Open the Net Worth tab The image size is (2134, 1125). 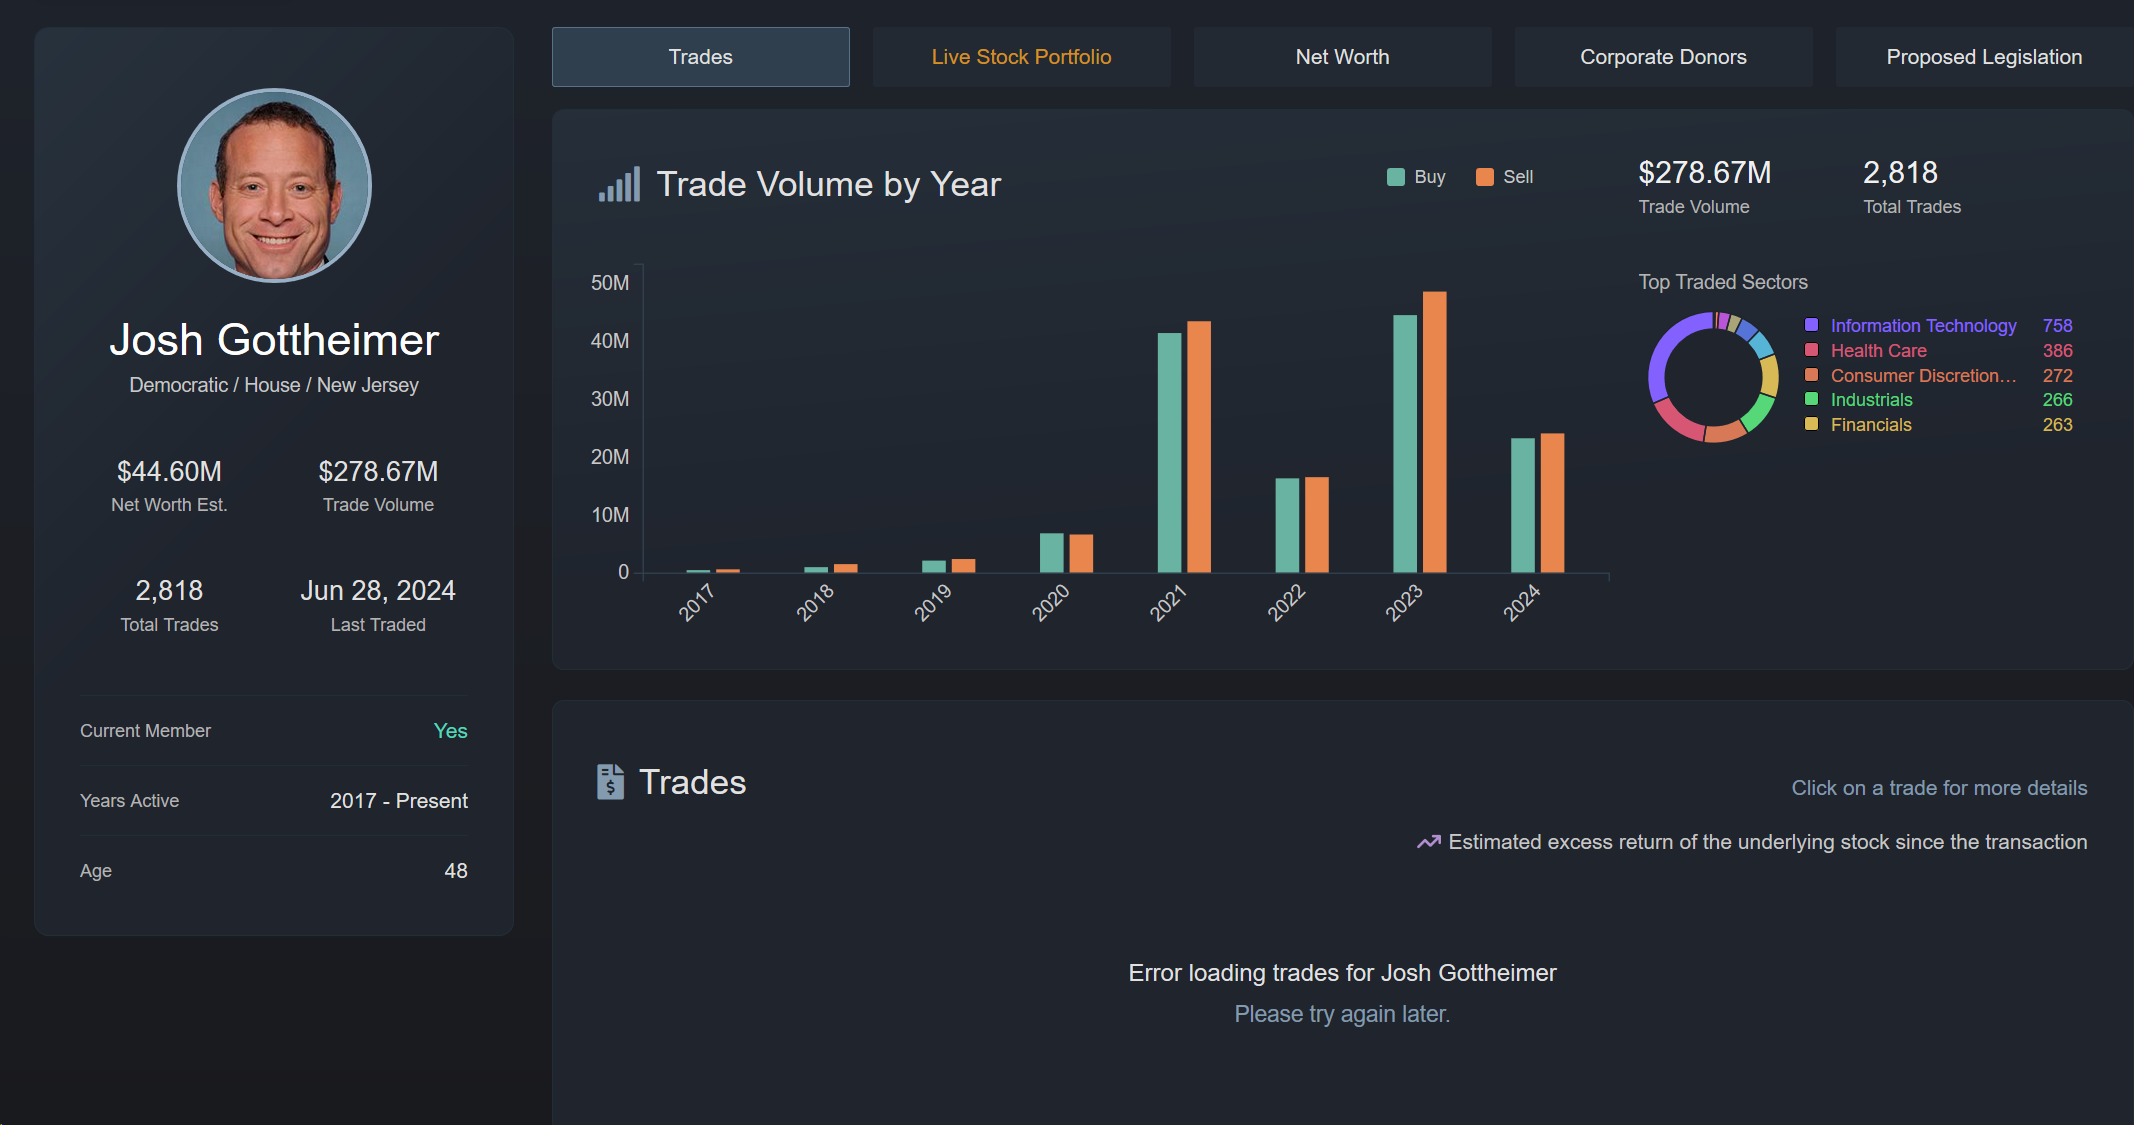1342,57
